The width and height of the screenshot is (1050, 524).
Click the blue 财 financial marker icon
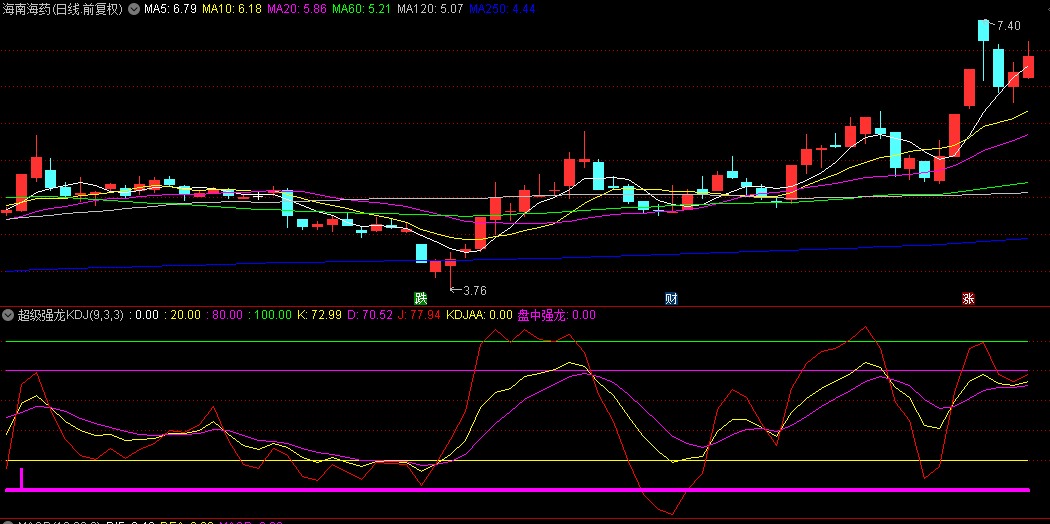pyautogui.click(x=671, y=298)
